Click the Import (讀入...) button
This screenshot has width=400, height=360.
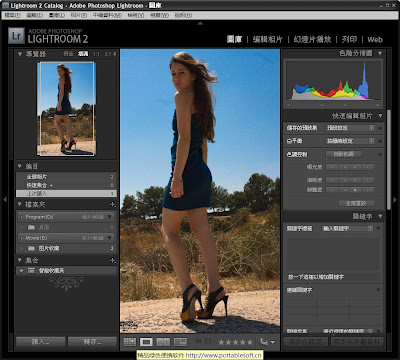click(x=41, y=342)
